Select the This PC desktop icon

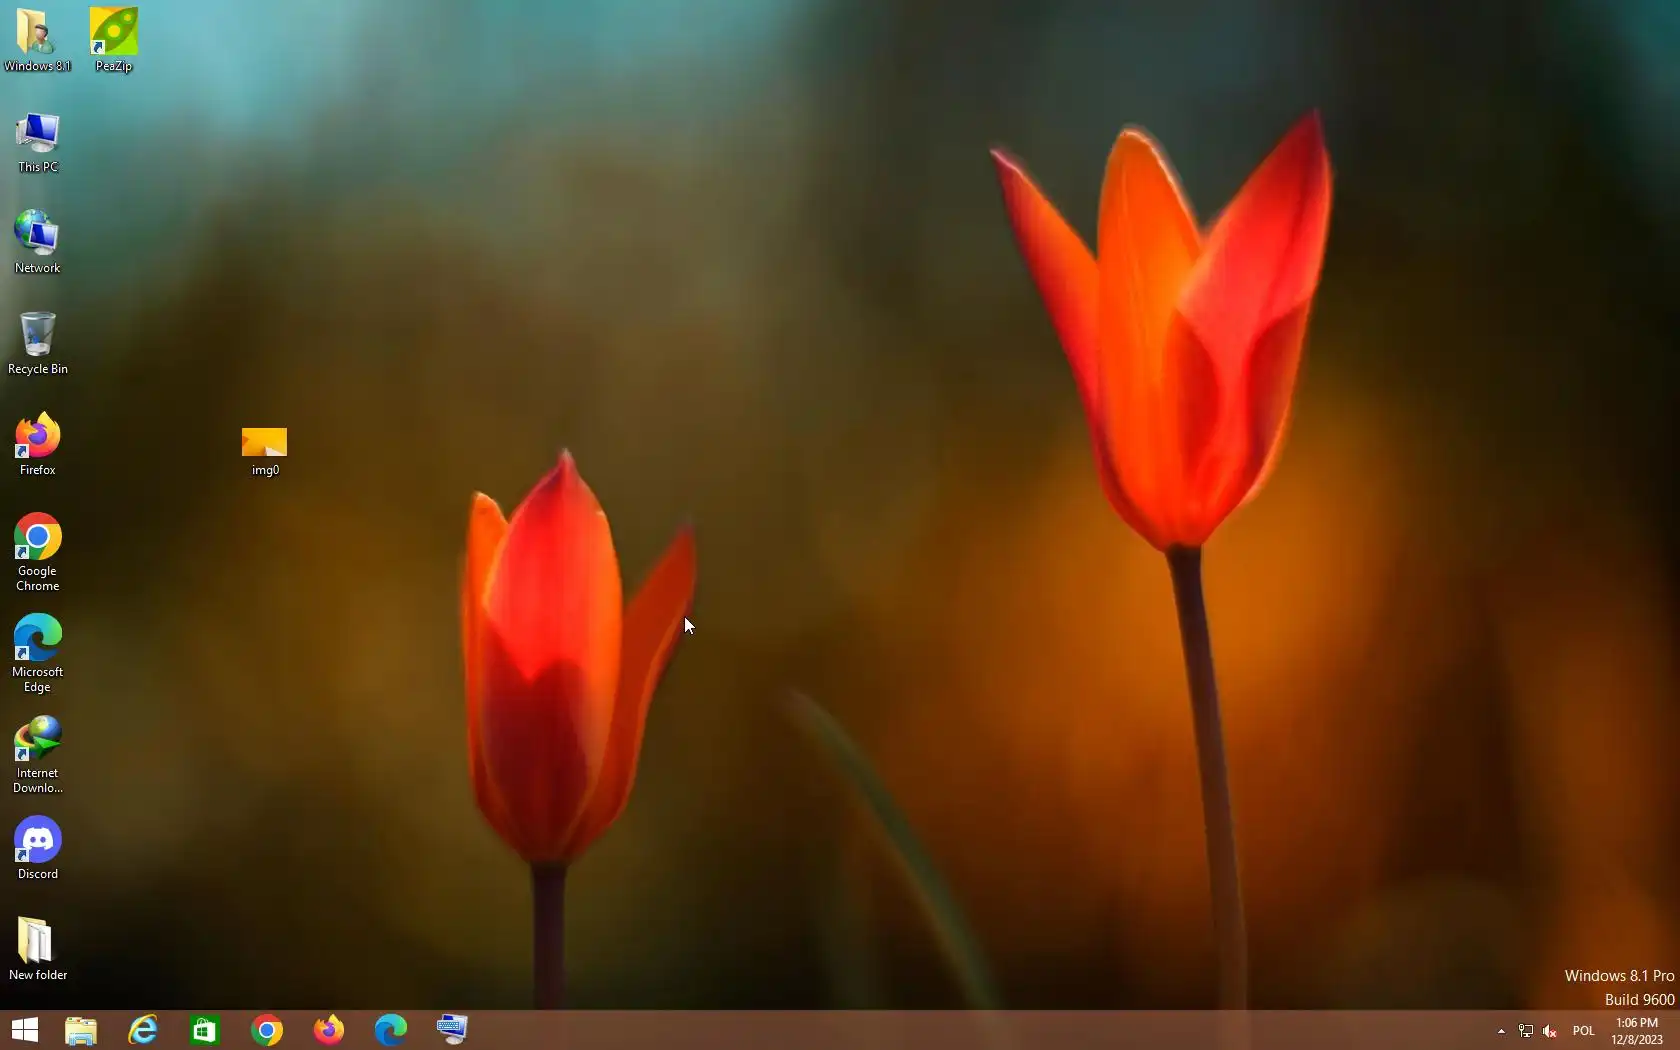(37, 142)
